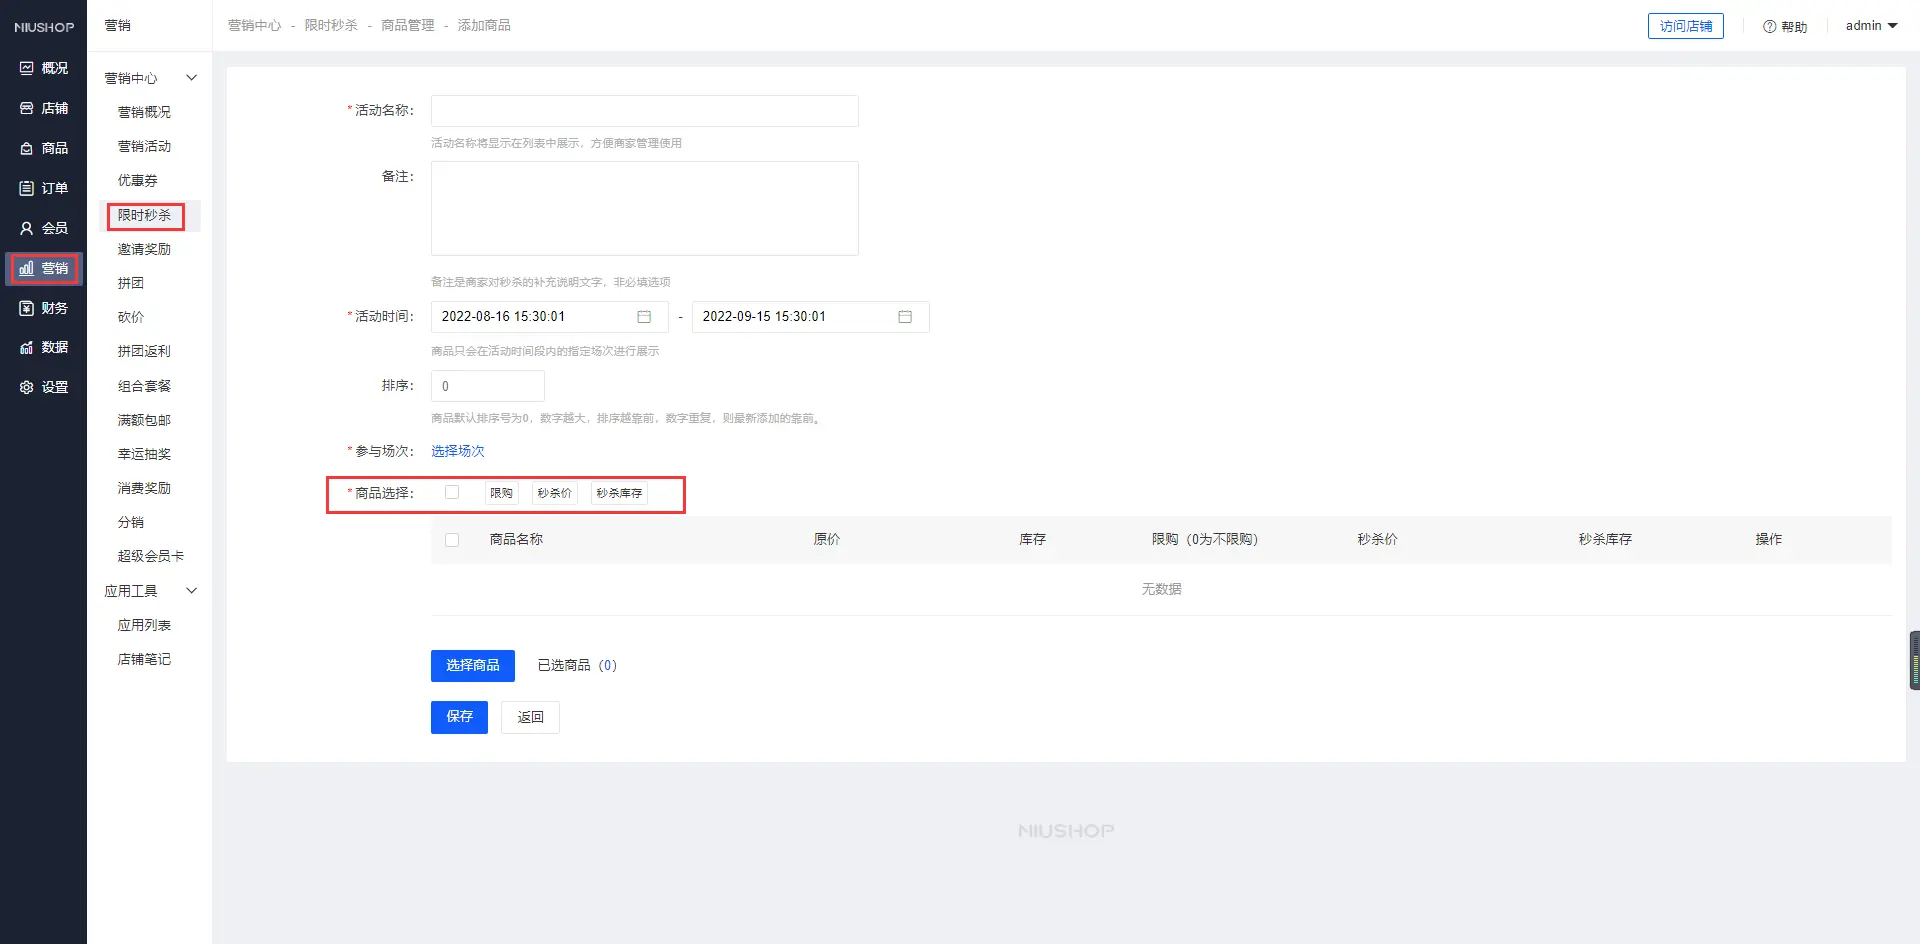Collapse the 应用工具 menu group
Viewport: 1920px width, 944px height.
coord(191,591)
